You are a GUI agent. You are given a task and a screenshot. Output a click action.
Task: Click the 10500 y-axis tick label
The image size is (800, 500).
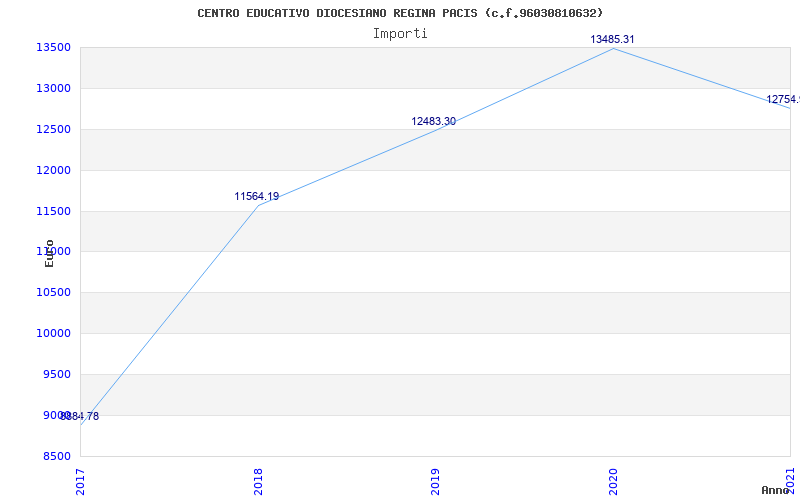click(52, 292)
